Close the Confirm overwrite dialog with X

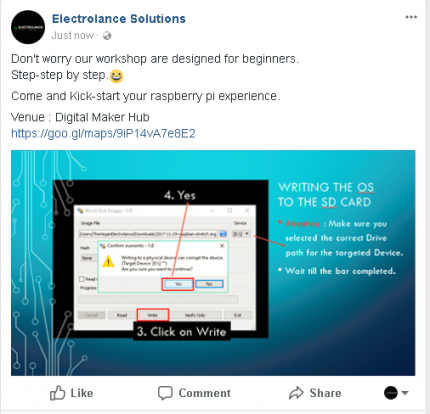point(222,246)
